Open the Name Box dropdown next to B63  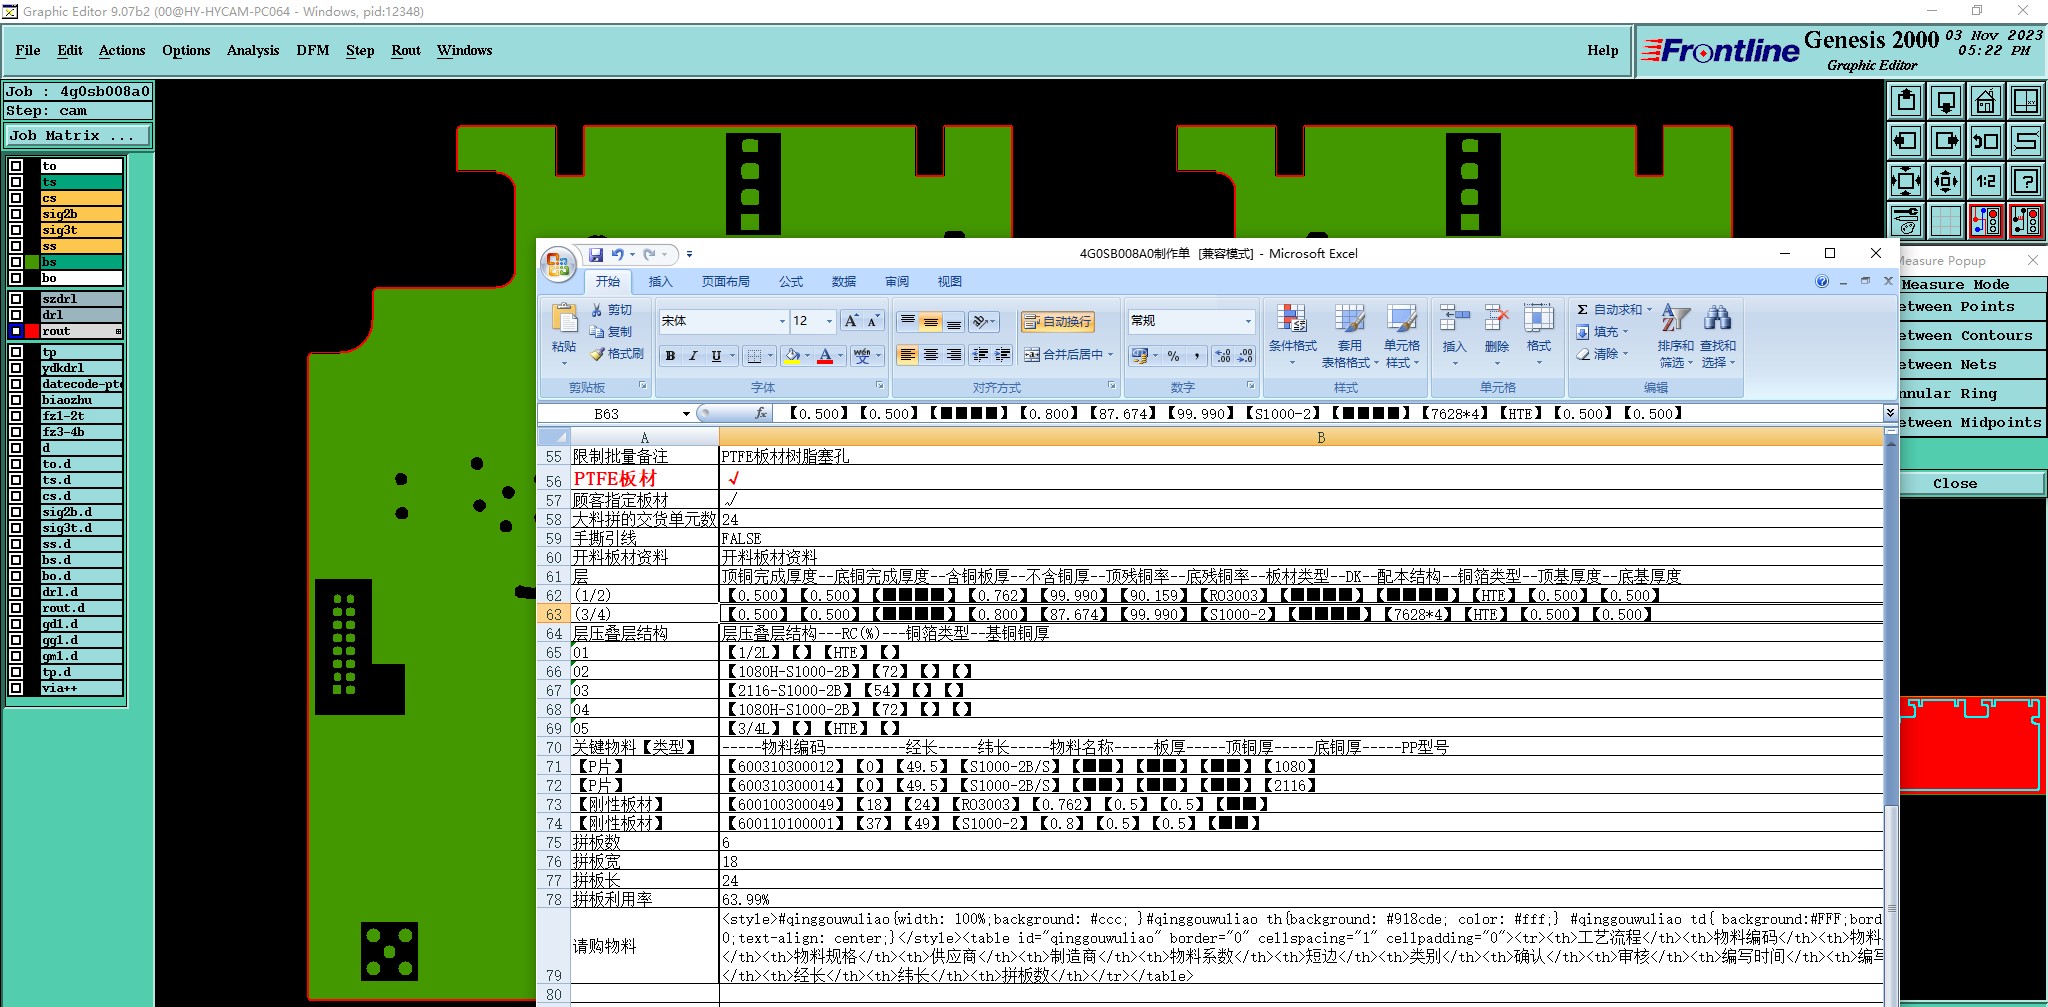686,414
